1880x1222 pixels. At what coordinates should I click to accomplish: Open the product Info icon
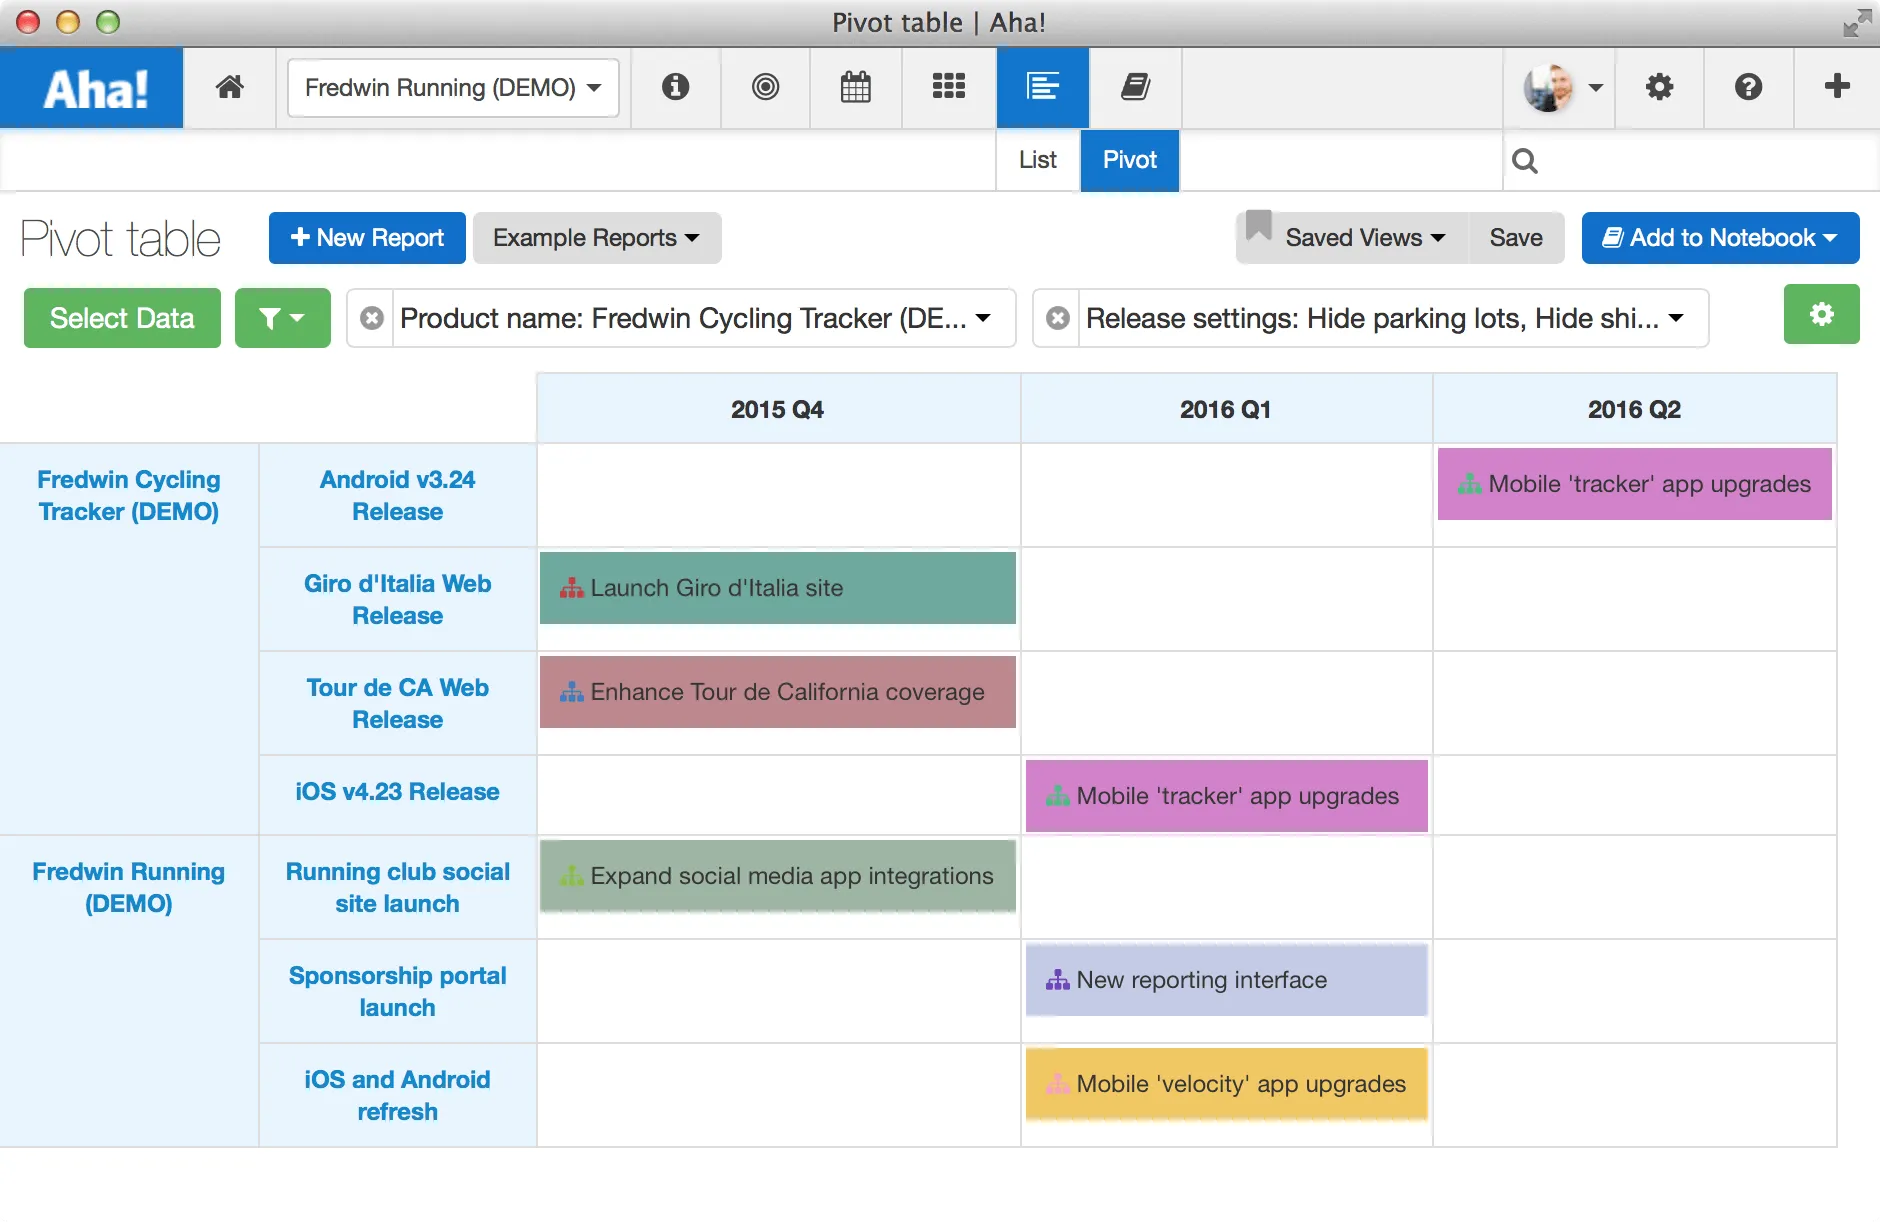[675, 87]
